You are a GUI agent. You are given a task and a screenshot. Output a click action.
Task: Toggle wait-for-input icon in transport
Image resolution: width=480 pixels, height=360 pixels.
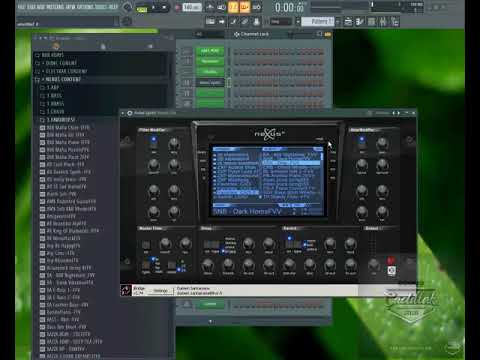221,7
